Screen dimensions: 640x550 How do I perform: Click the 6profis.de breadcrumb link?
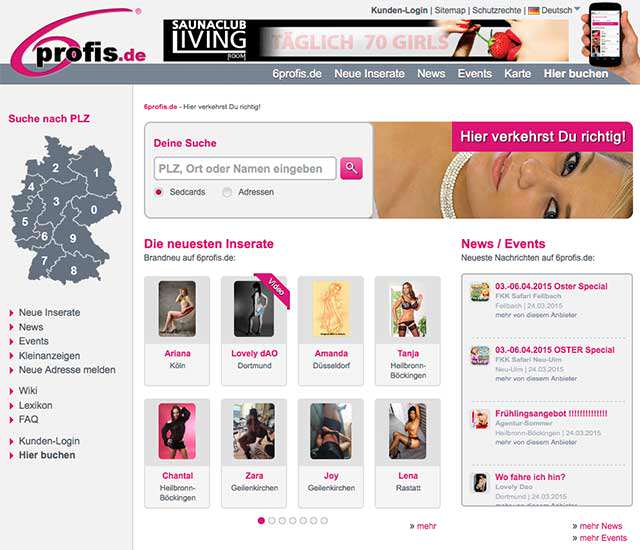[160, 107]
